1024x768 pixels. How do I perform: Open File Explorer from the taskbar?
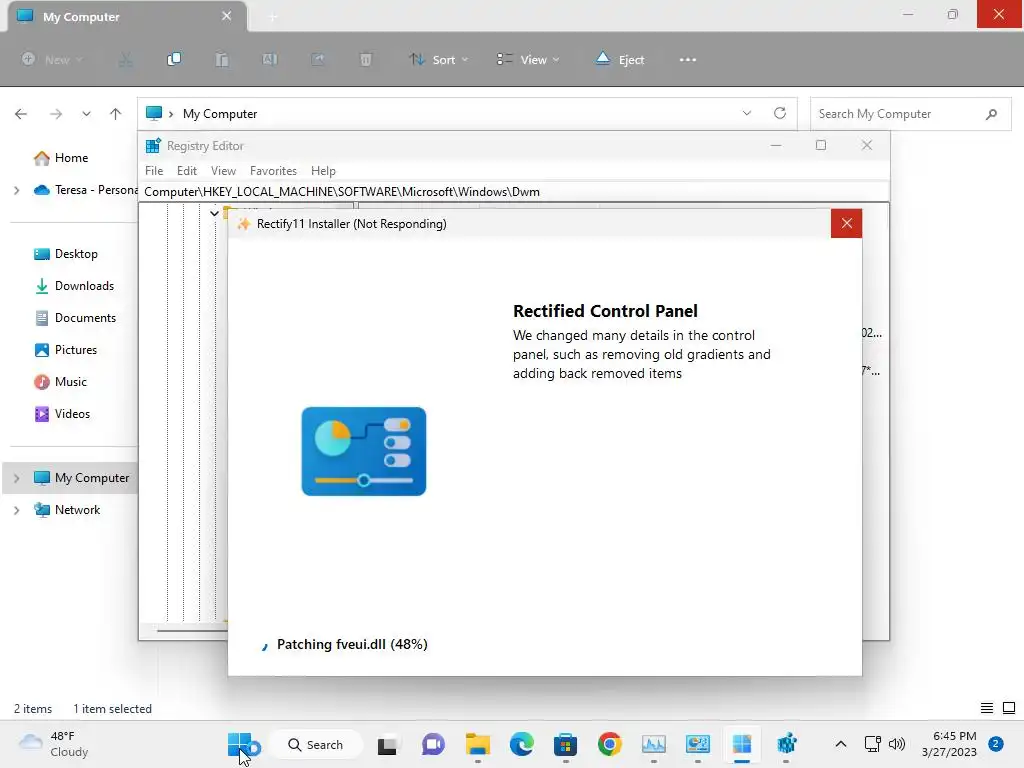point(477,744)
